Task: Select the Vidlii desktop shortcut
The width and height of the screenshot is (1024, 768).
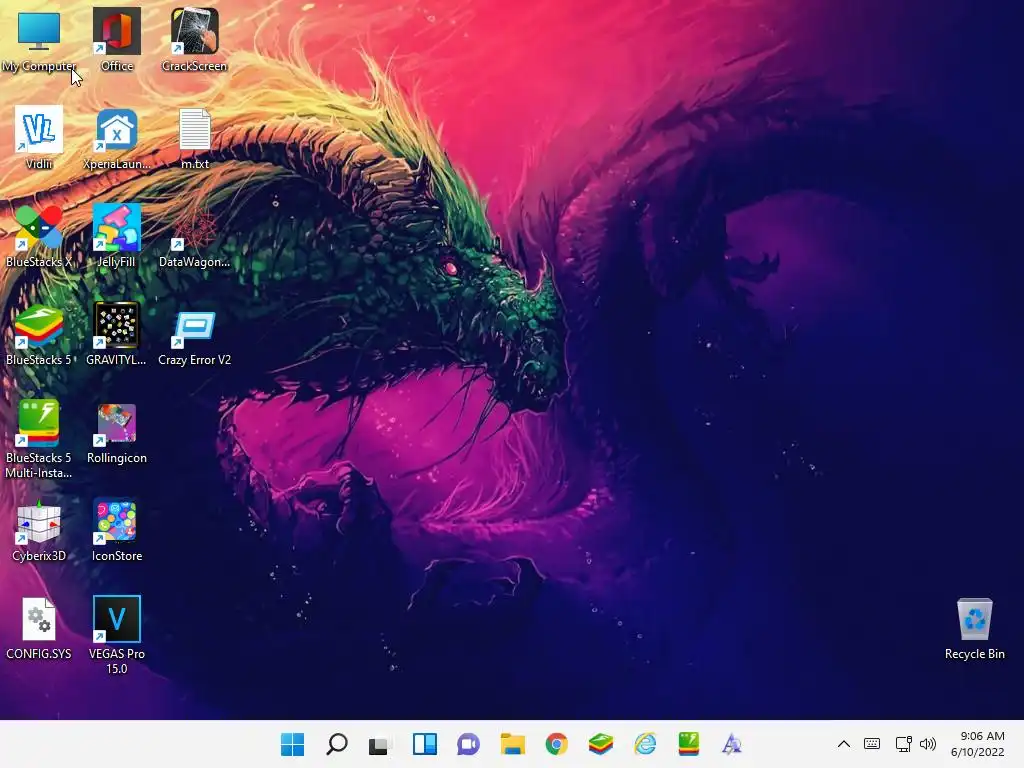Action: pyautogui.click(x=39, y=138)
